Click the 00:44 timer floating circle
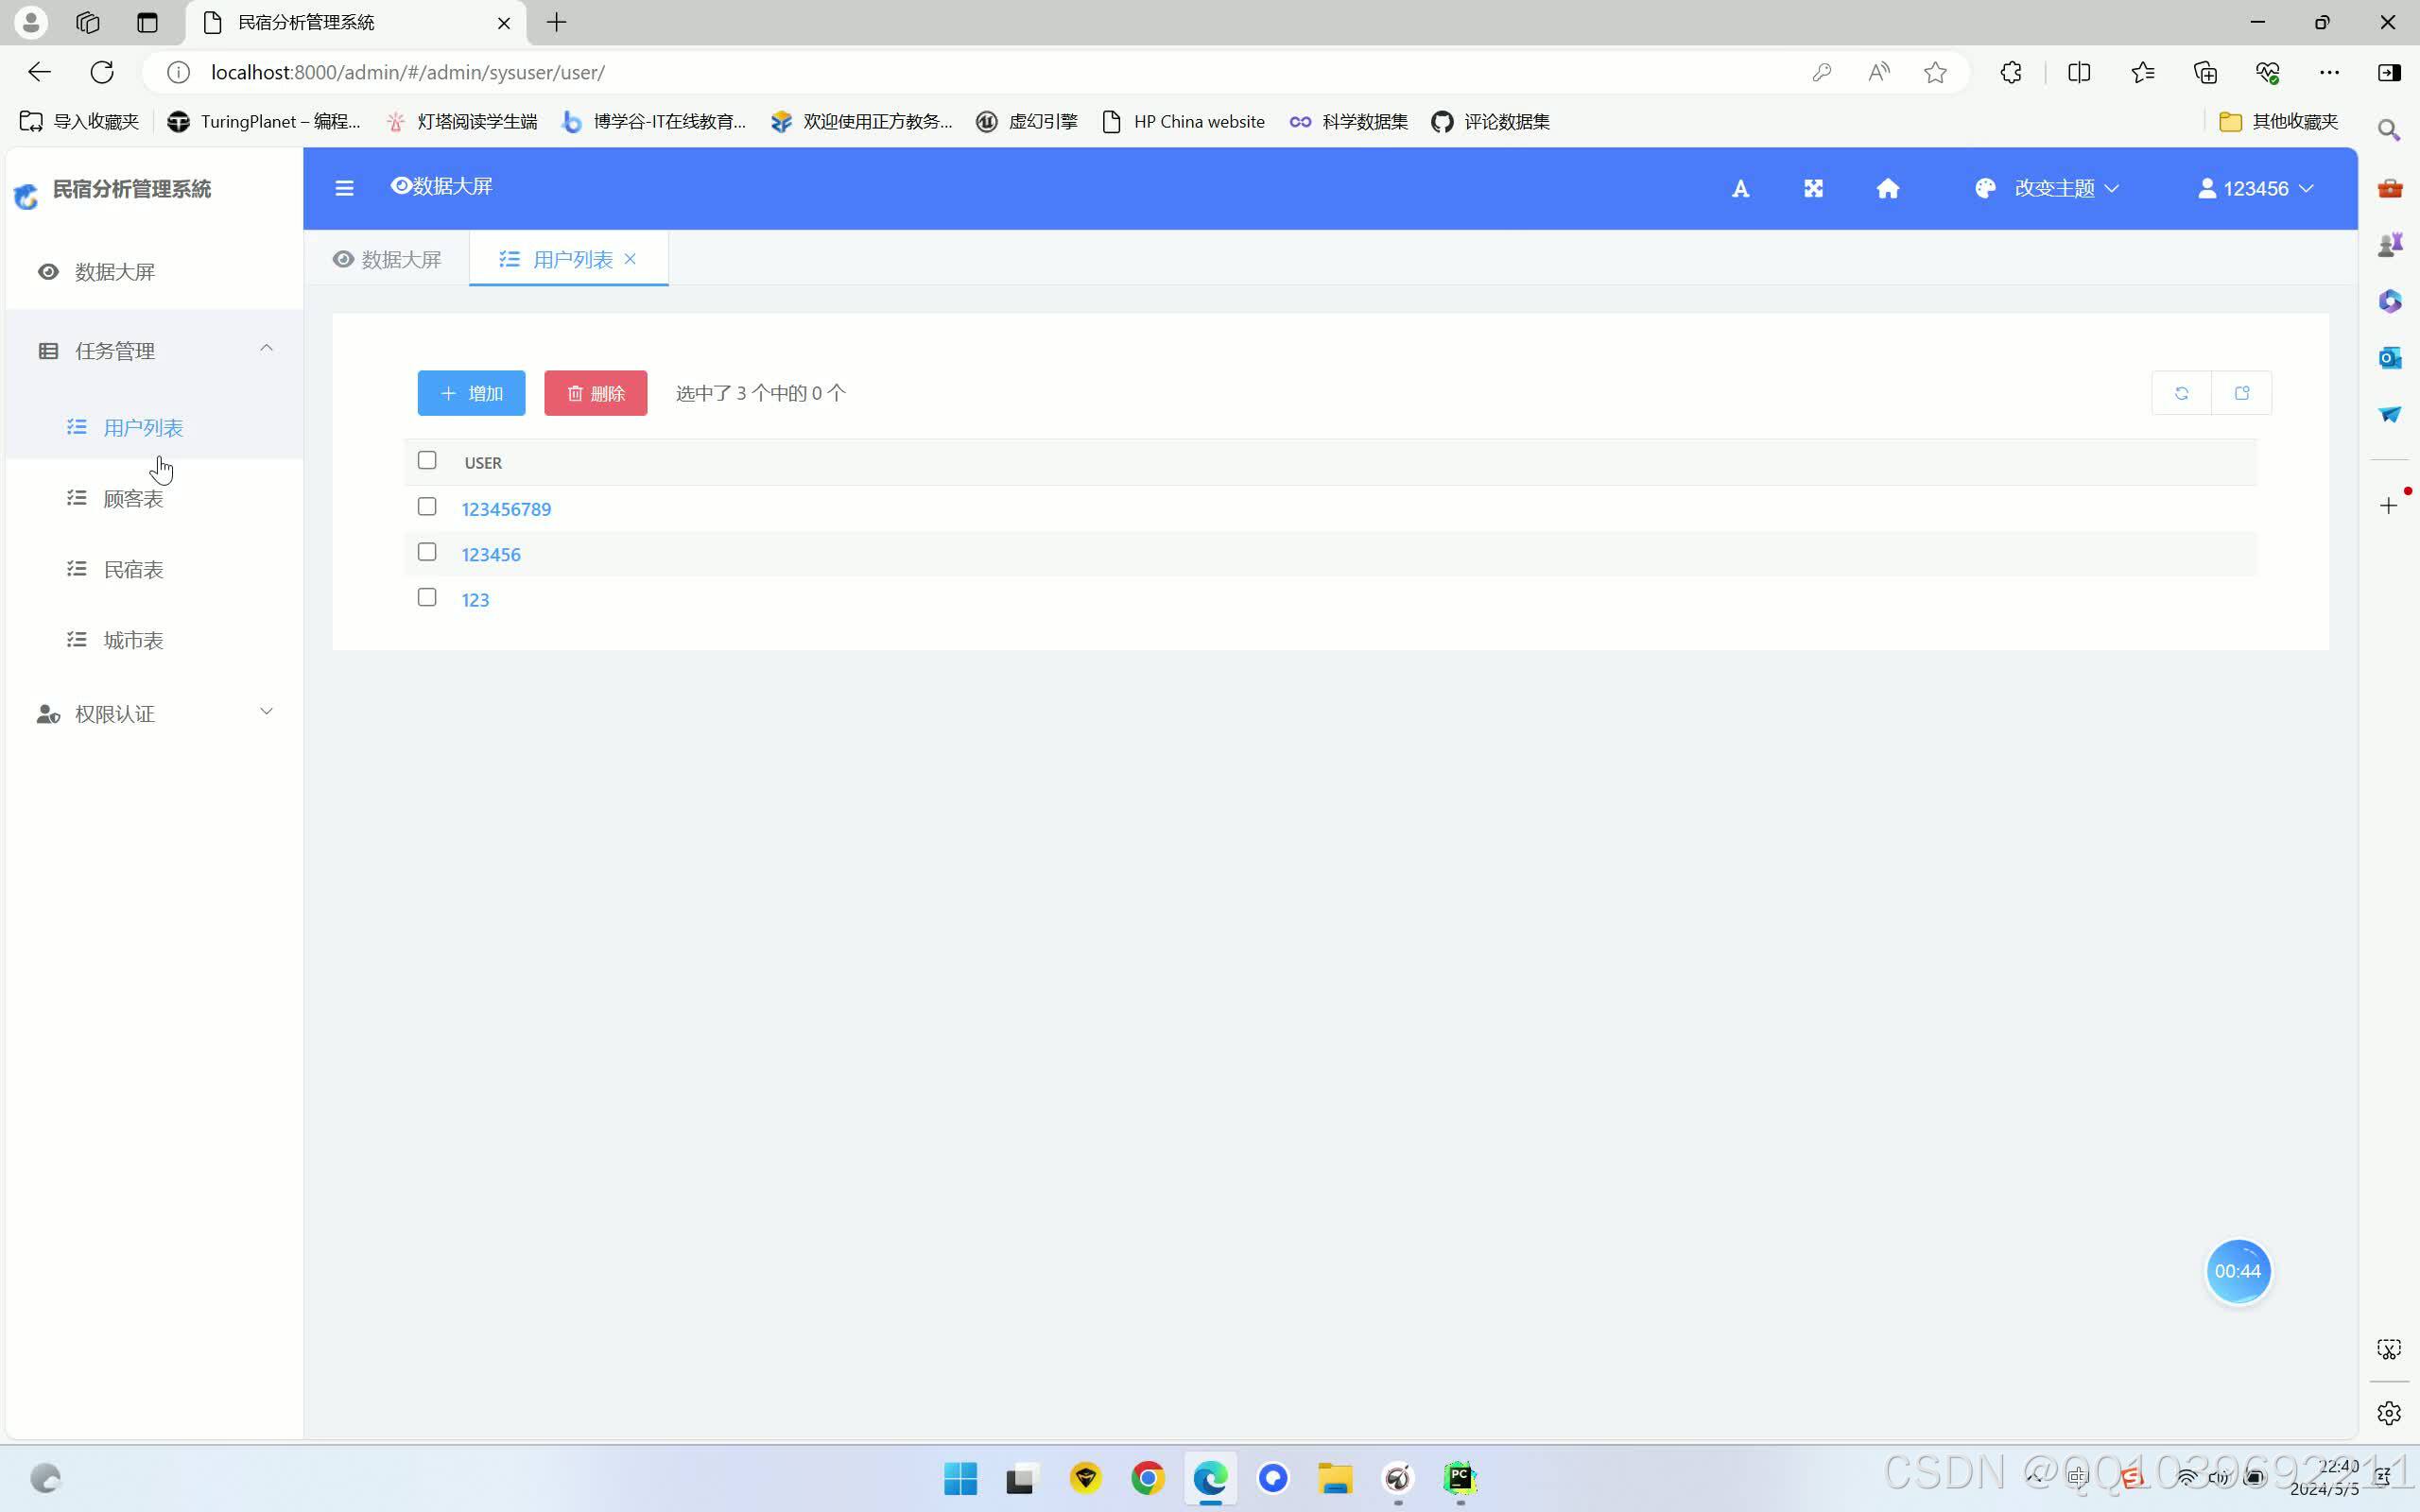The image size is (2420, 1512). 2238,1271
